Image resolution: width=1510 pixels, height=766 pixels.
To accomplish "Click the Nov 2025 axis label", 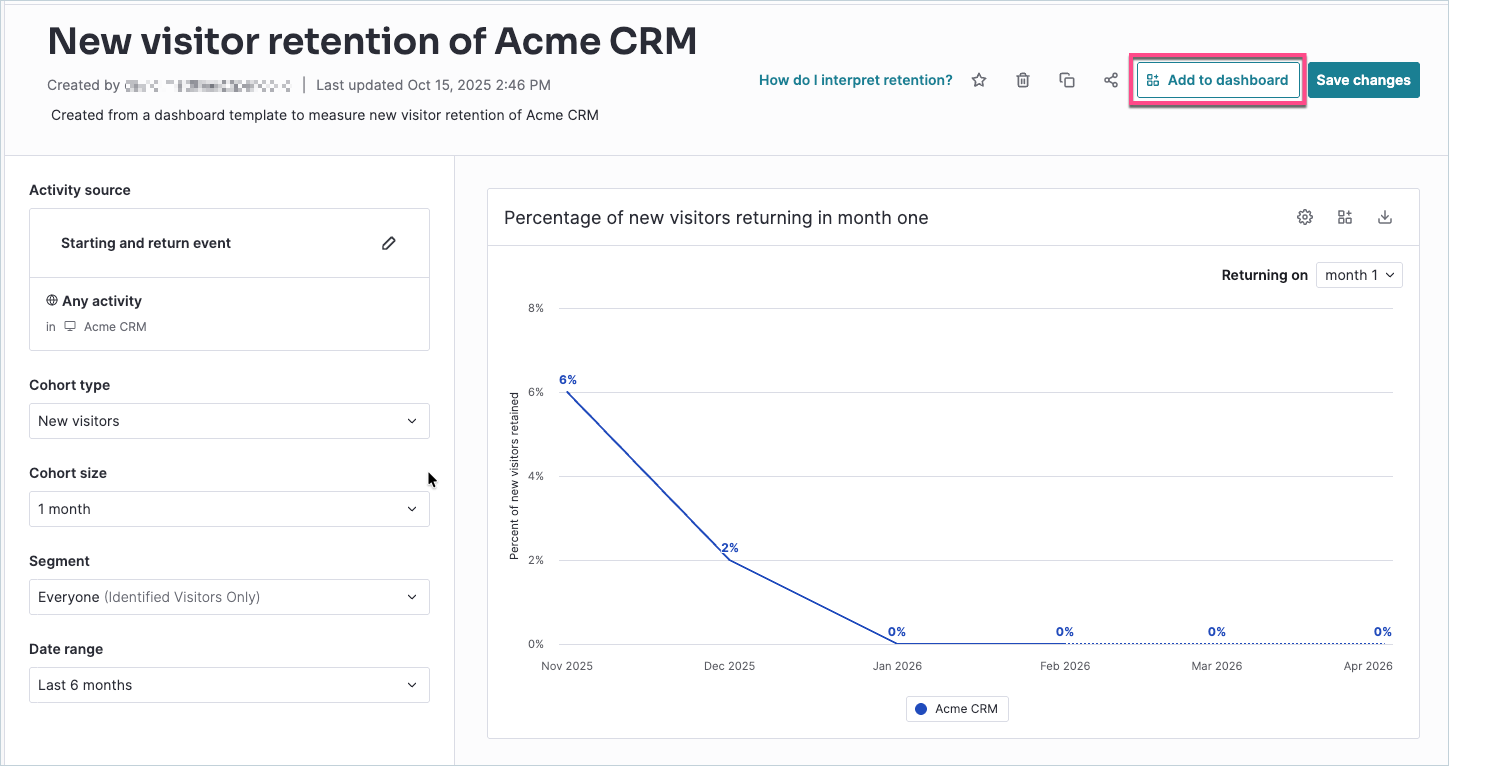I will (567, 666).
